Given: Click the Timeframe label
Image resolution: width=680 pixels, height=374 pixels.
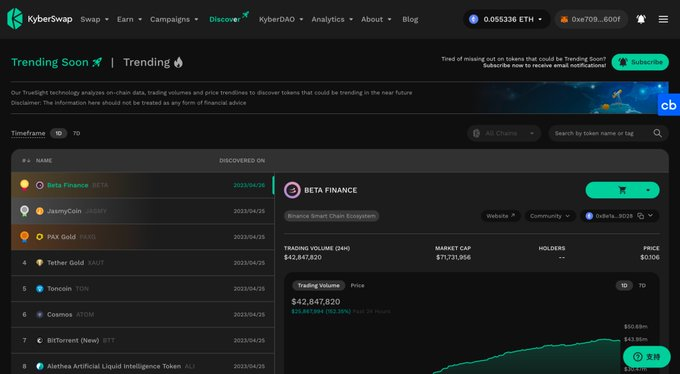Looking at the screenshot, I should pos(28,133).
